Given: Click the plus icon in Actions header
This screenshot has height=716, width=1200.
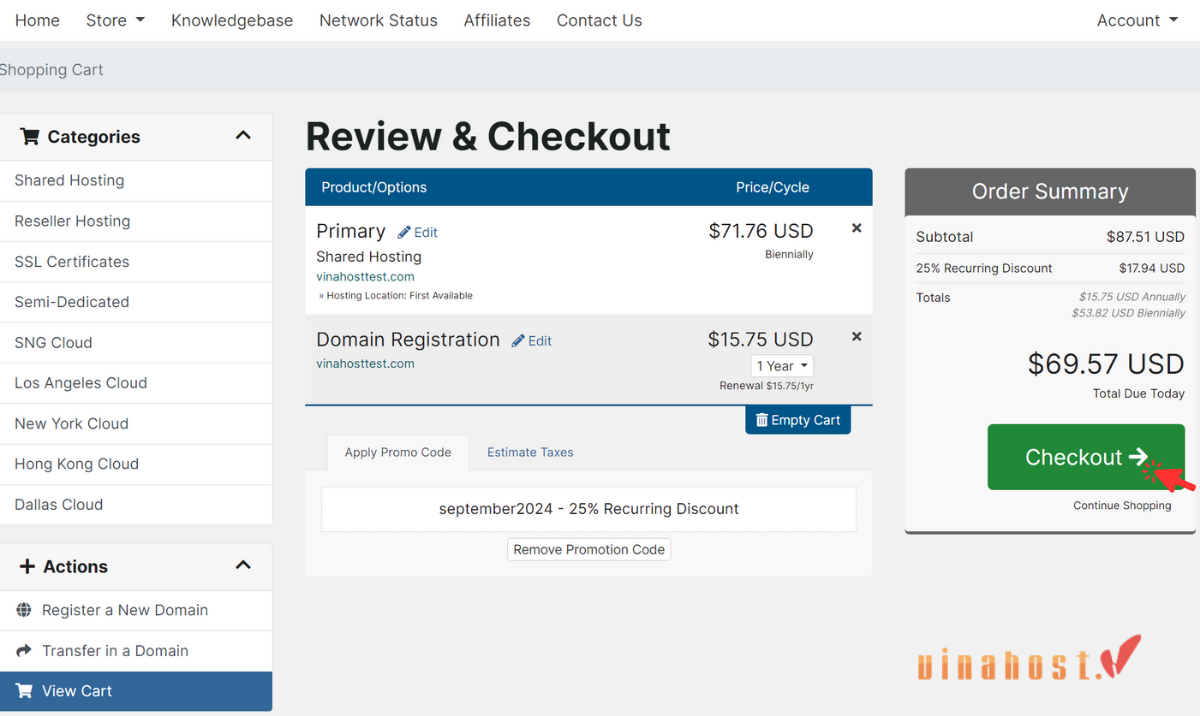Looking at the screenshot, I should (27, 567).
